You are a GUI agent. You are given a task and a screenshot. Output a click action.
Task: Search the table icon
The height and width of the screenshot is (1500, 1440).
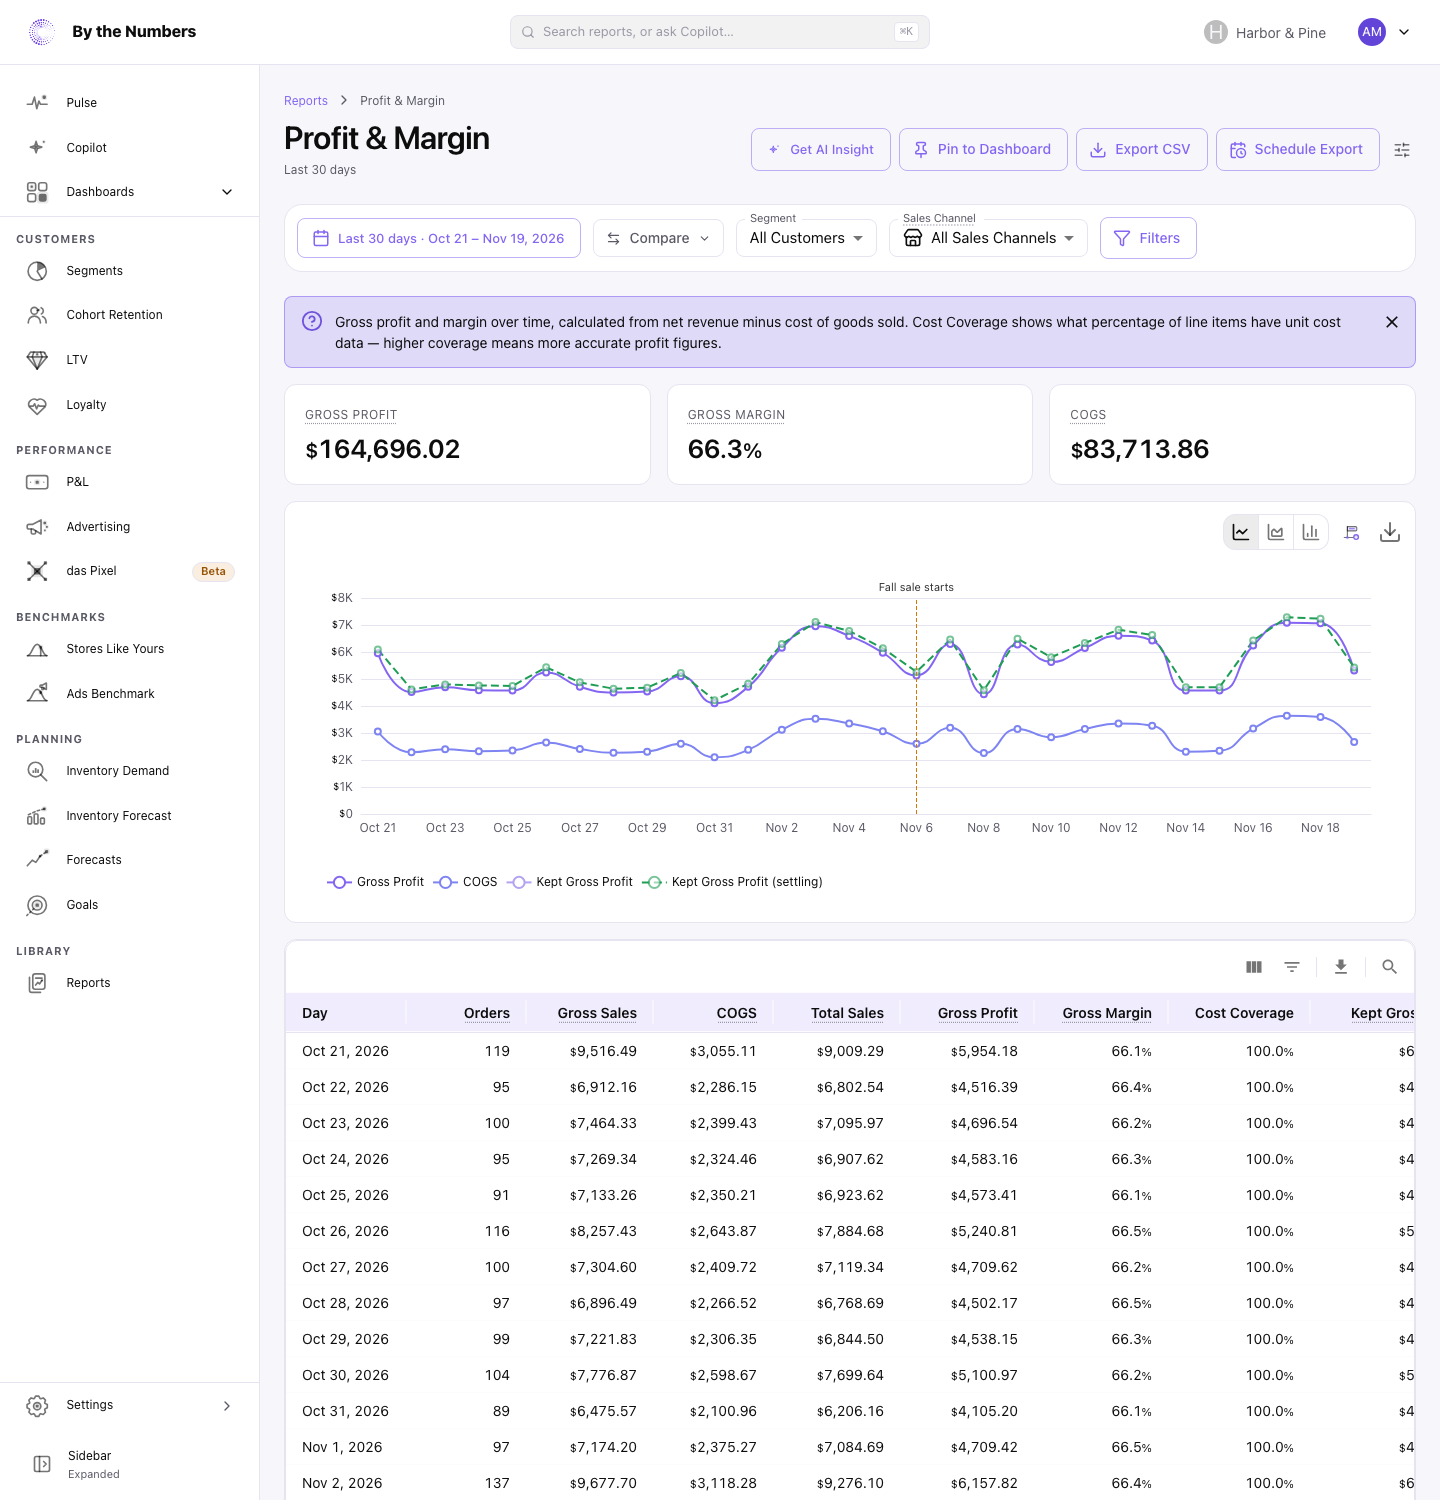tap(1389, 967)
